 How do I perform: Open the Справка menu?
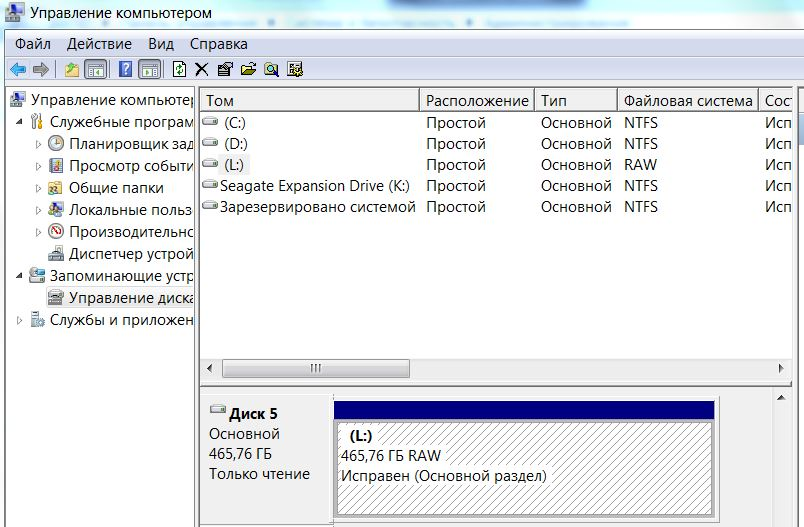click(218, 44)
